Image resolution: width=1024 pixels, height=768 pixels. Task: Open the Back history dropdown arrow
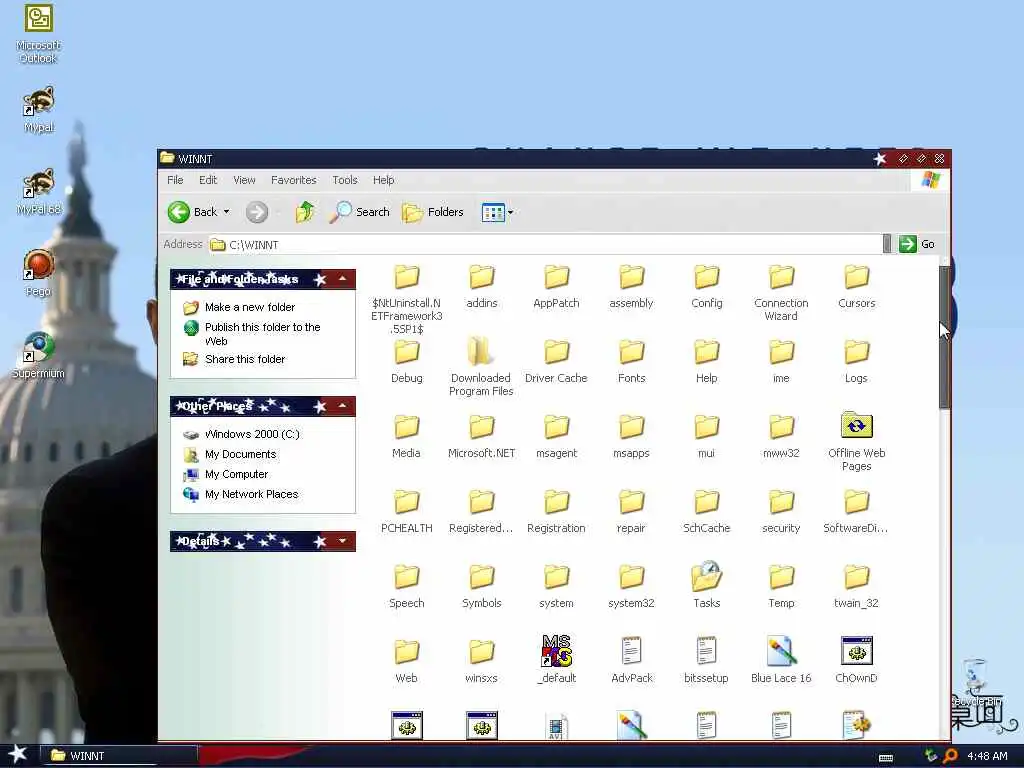[x=227, y=212]
